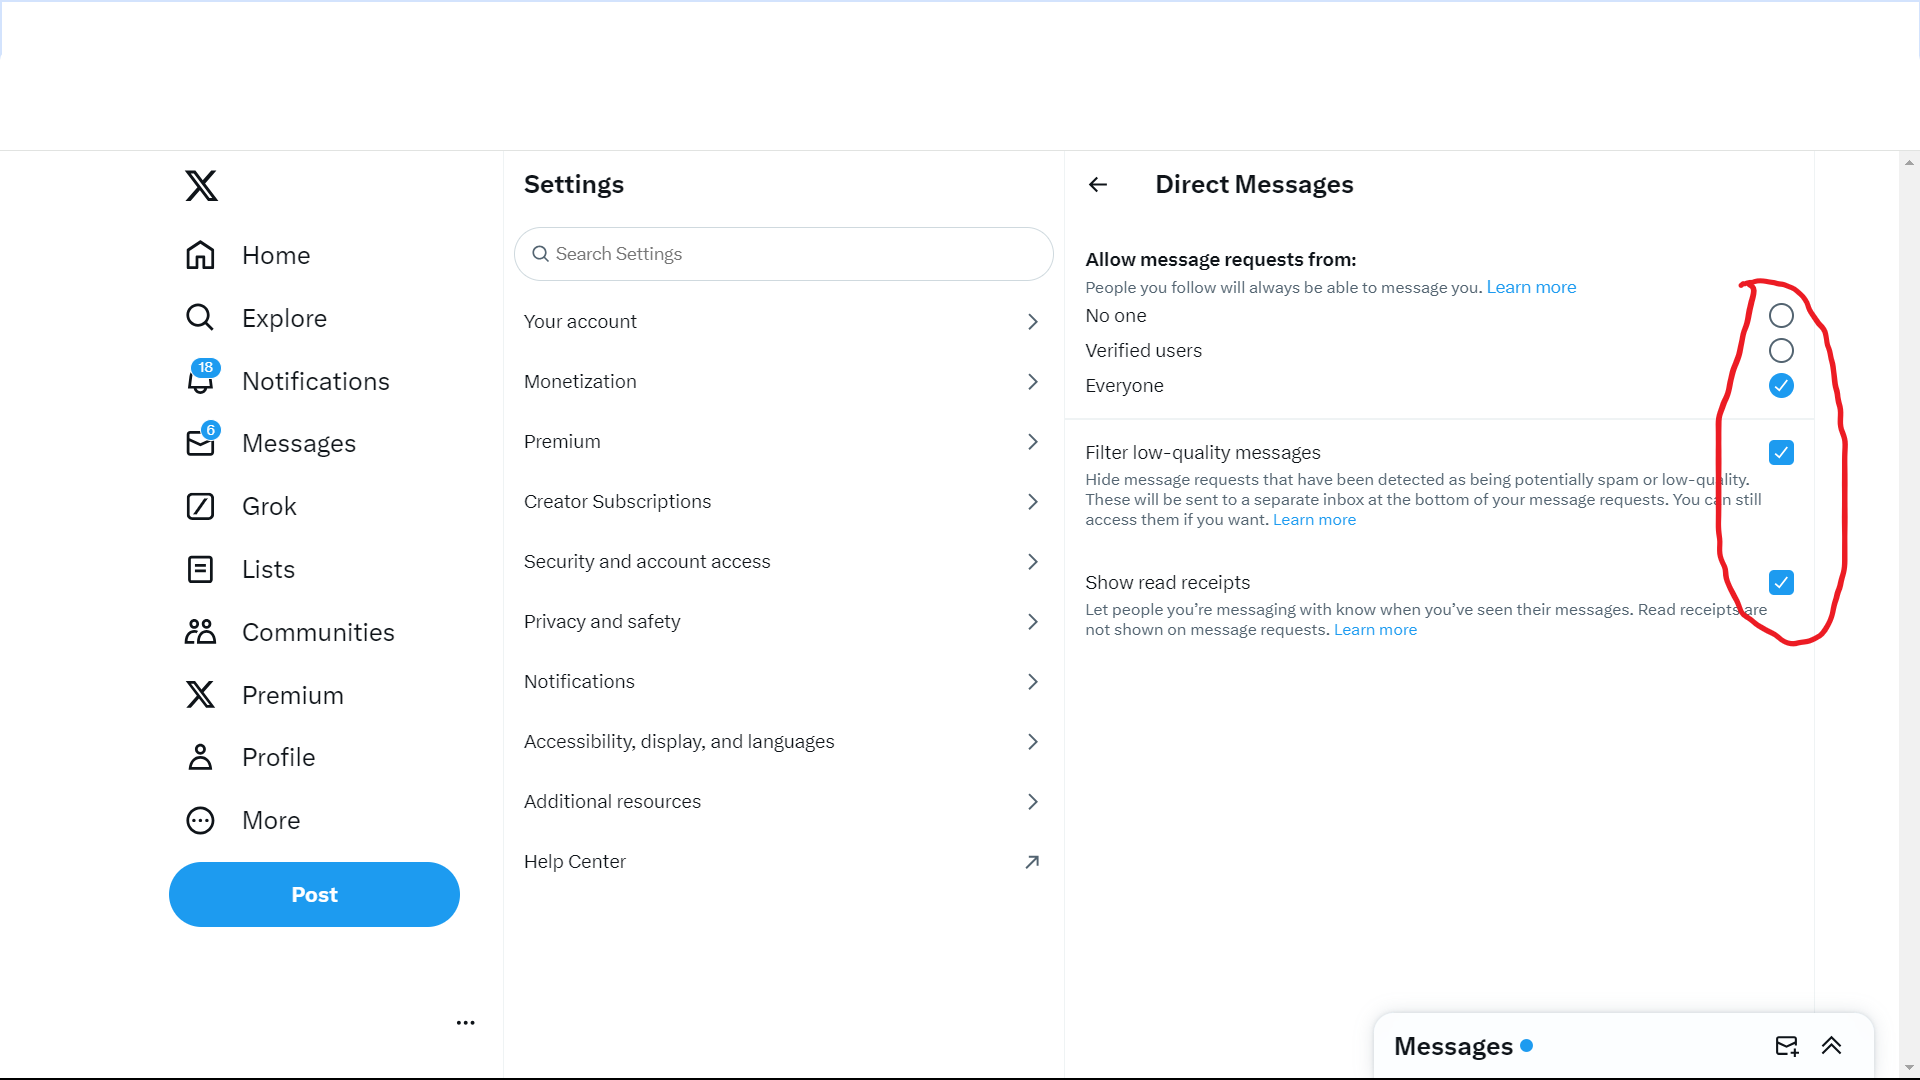Open the Help Center external link
Screen dimensions: 1920x1080
tap(1032, 862)
